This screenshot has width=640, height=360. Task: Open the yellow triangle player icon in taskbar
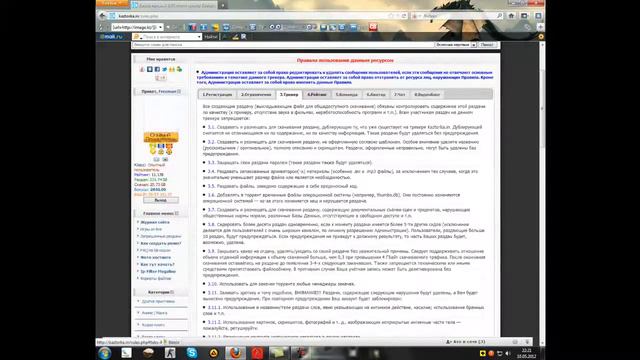(x=213, y=353)
